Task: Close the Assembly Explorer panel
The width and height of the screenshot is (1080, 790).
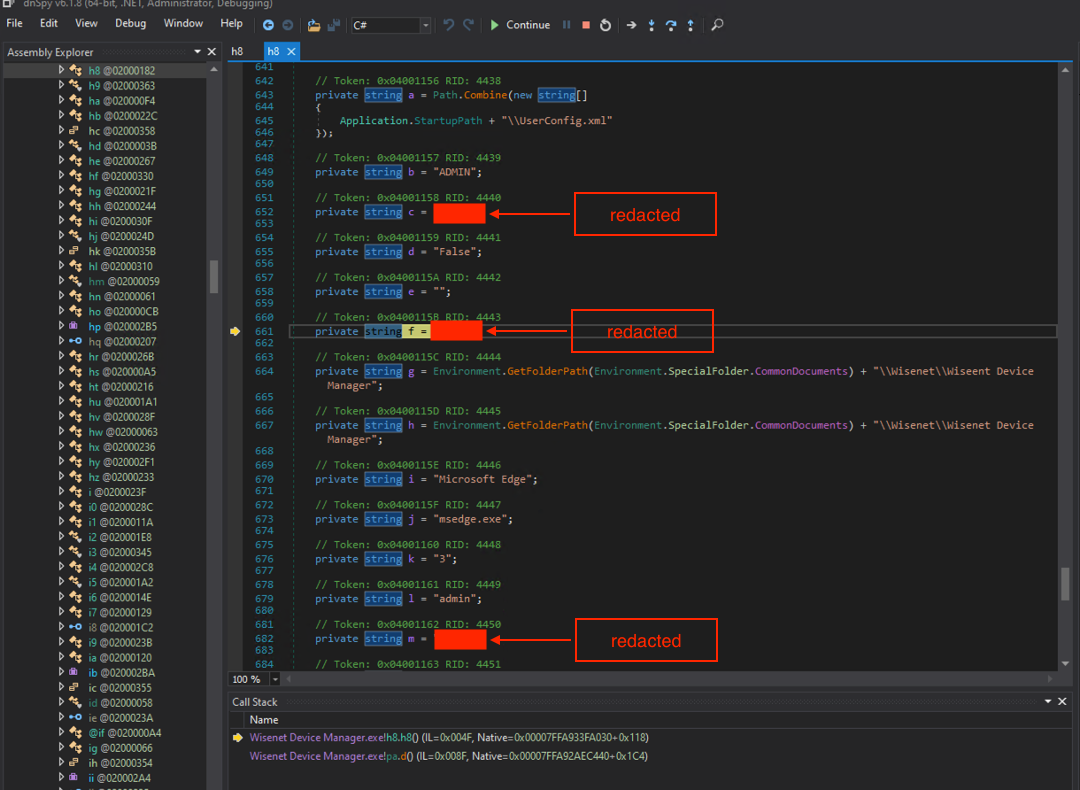Action: (211, 52)
